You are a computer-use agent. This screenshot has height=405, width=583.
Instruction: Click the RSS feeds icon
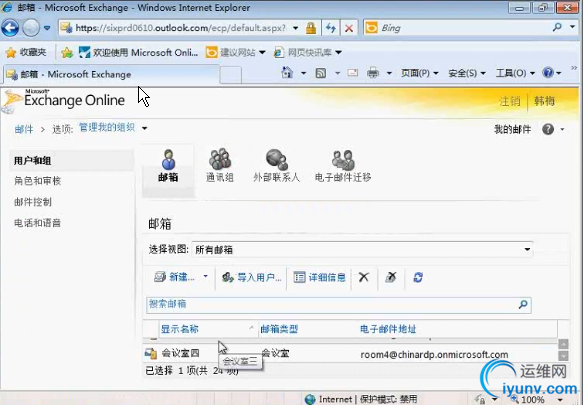click(x=321, y=73)
